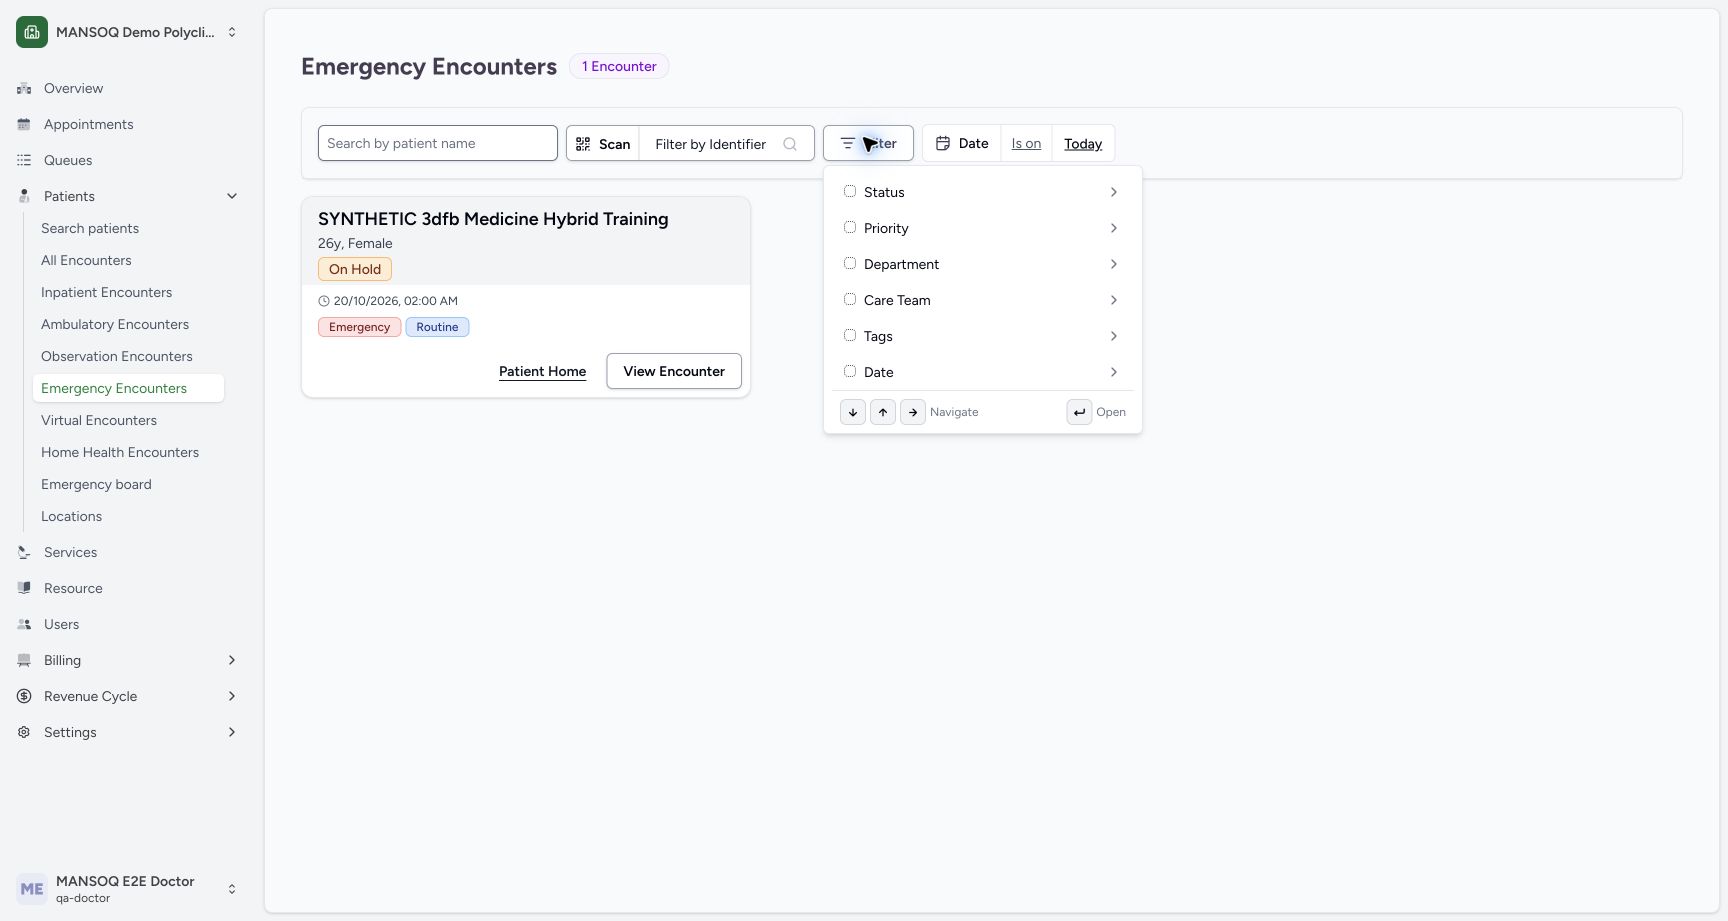Click the Settings gear icon in sidebar
Screen dimensions: 1728x921
tap(24, 732)
